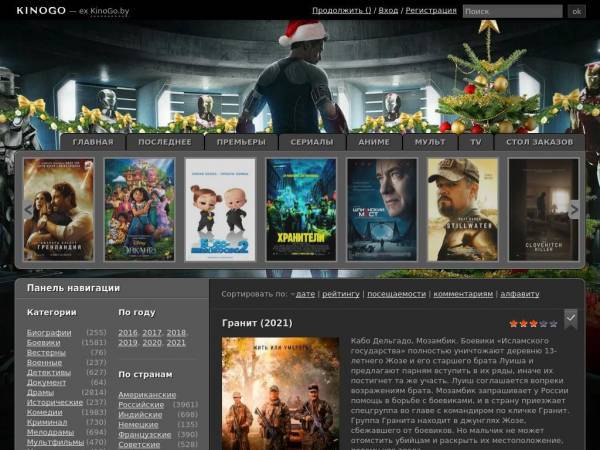Open the Детективы category

click(49, 373)
